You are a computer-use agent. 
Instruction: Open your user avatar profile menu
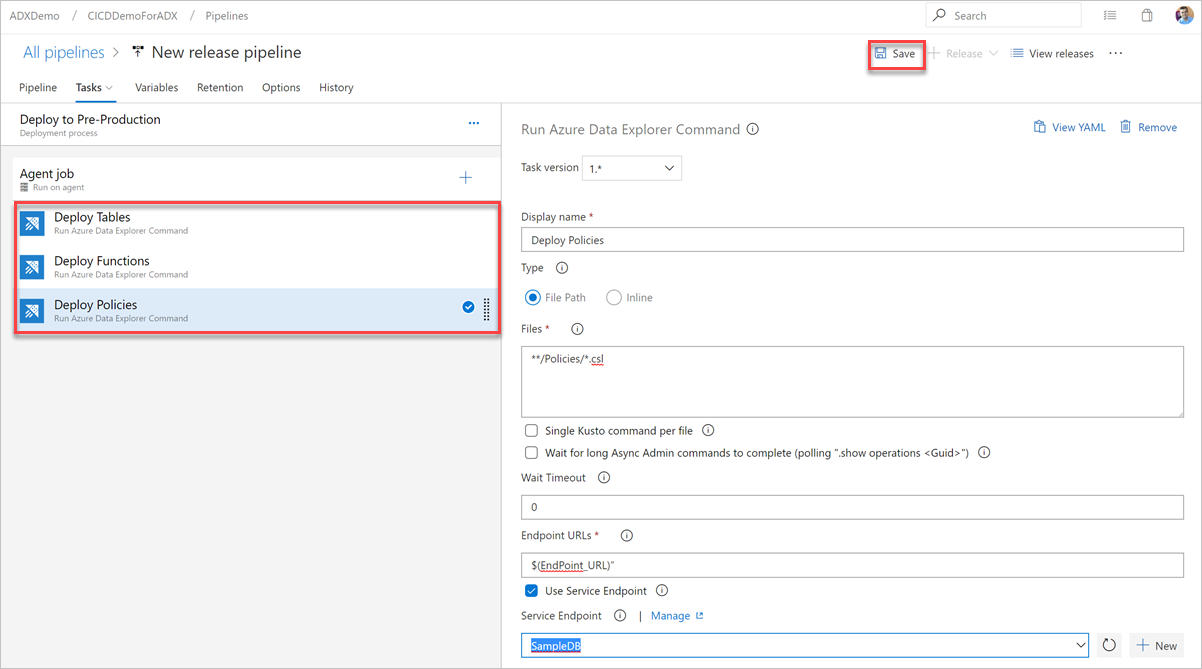point(1183,15)
